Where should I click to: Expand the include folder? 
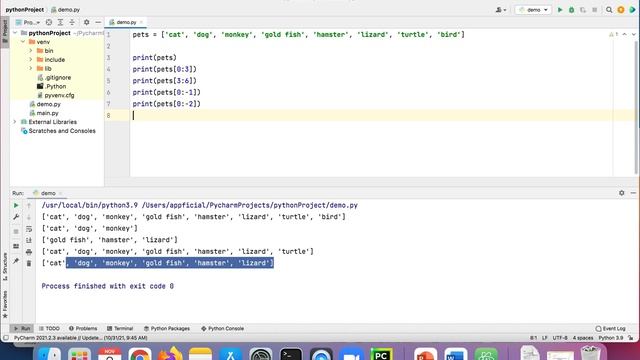[x=31, y=60]
